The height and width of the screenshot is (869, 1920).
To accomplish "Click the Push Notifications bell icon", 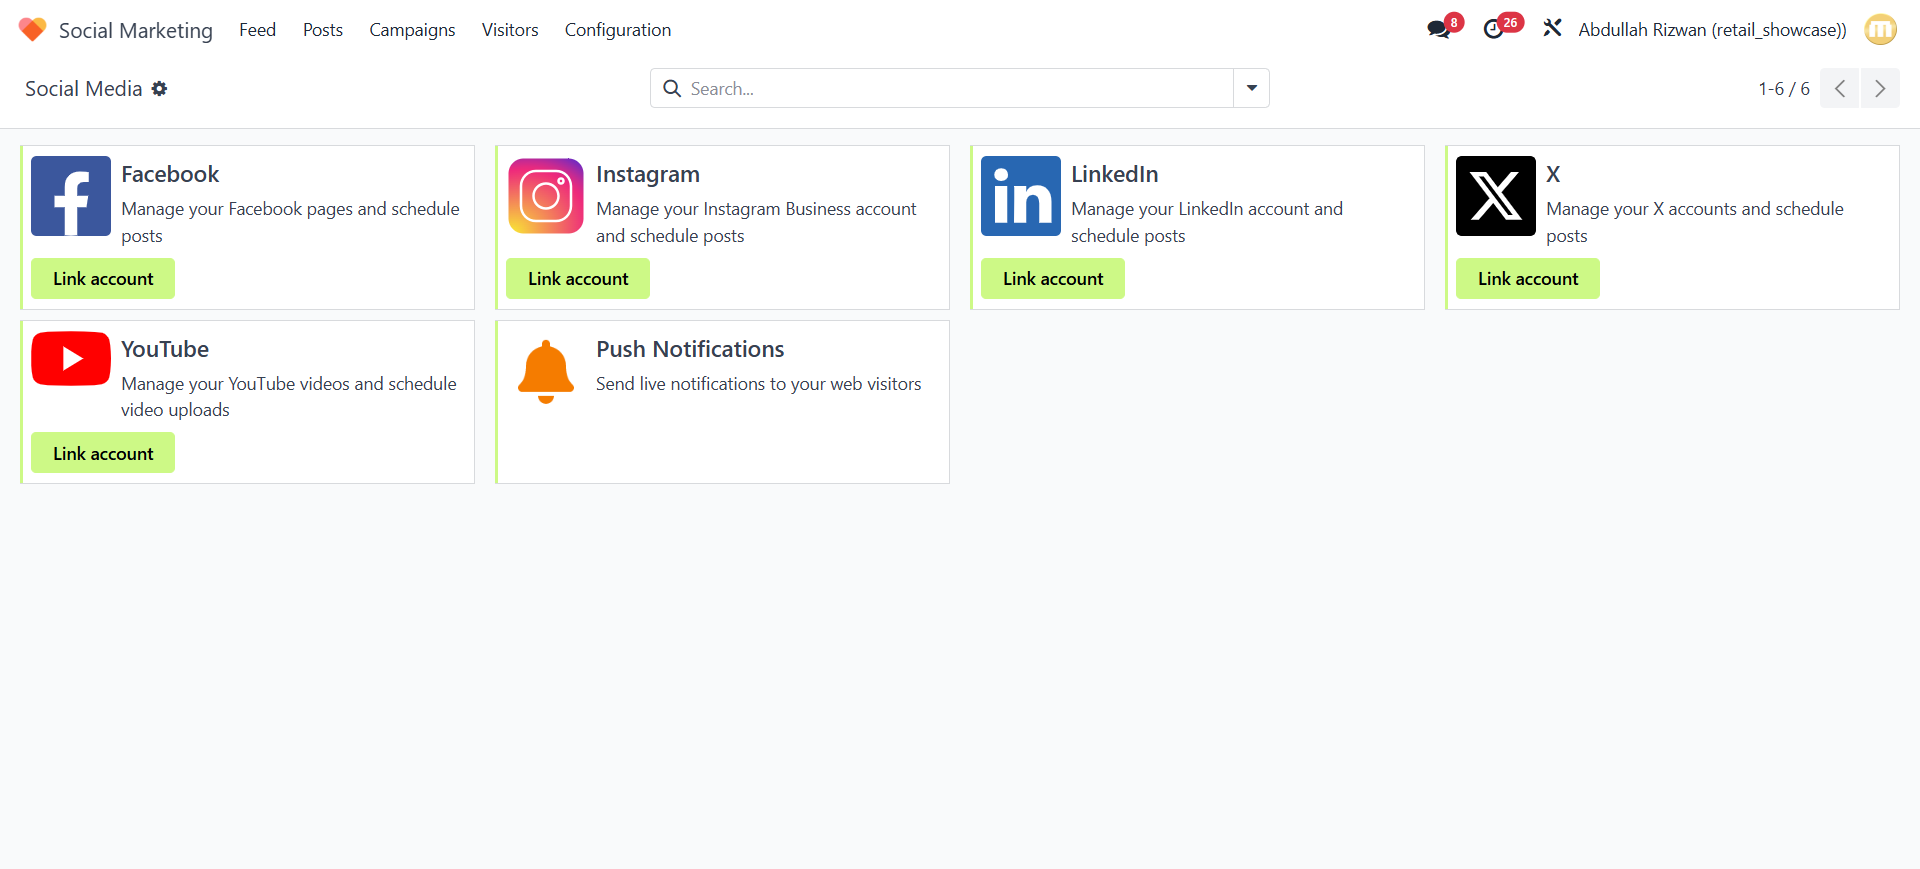I will point(546,371).
